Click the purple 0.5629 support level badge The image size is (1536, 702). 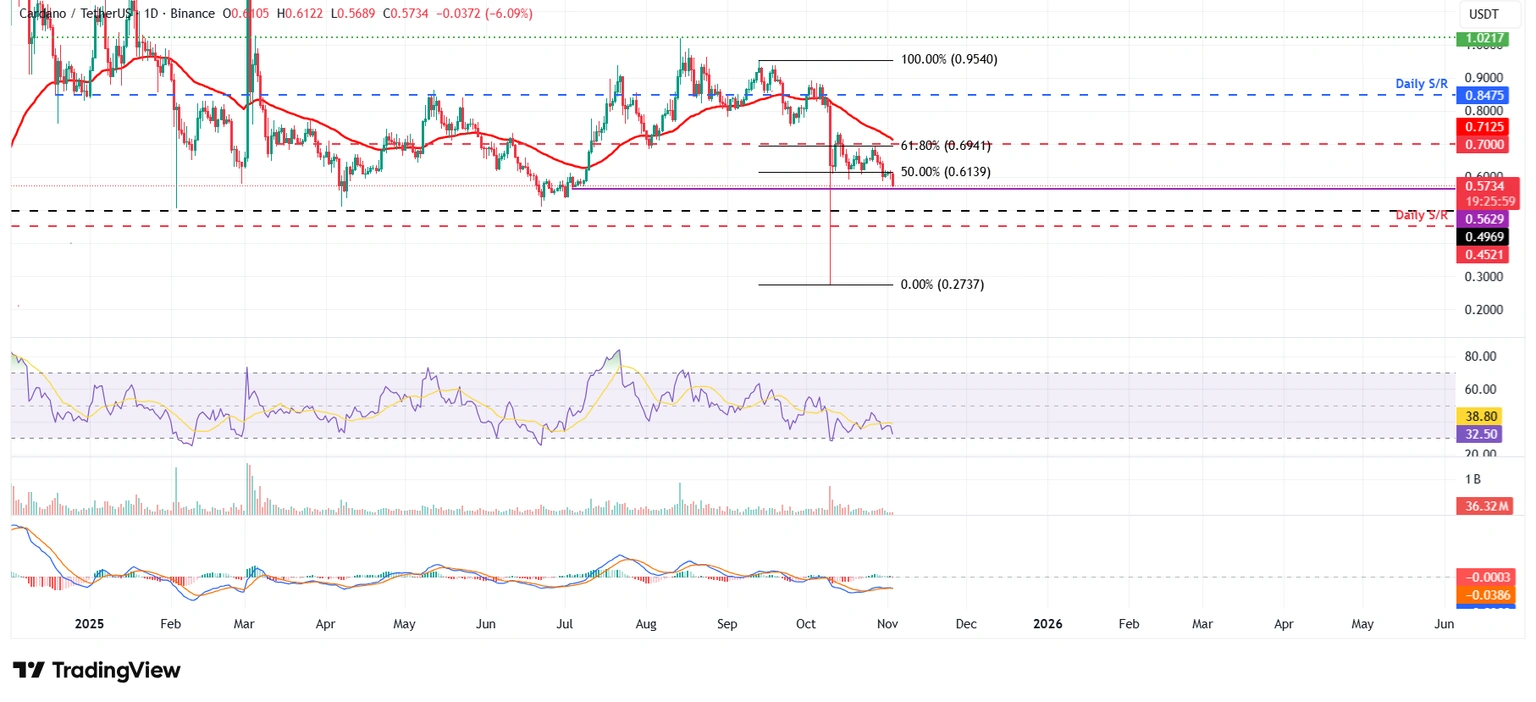tap(1484, 219)
